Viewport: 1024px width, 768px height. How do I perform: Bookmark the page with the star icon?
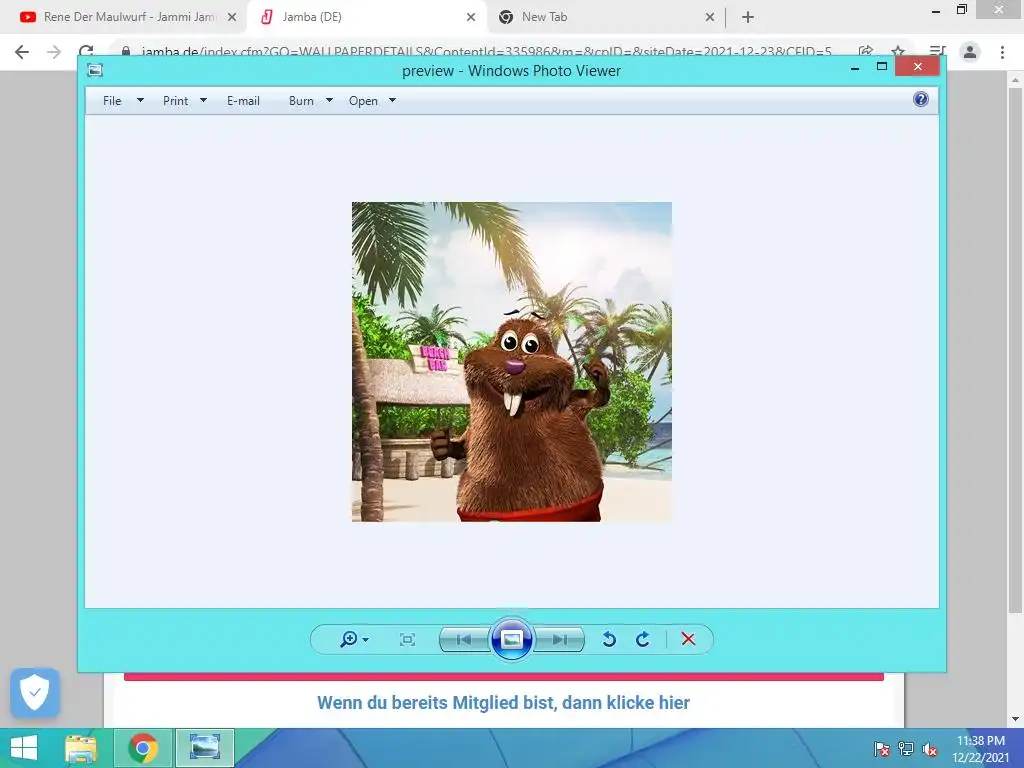898,51
